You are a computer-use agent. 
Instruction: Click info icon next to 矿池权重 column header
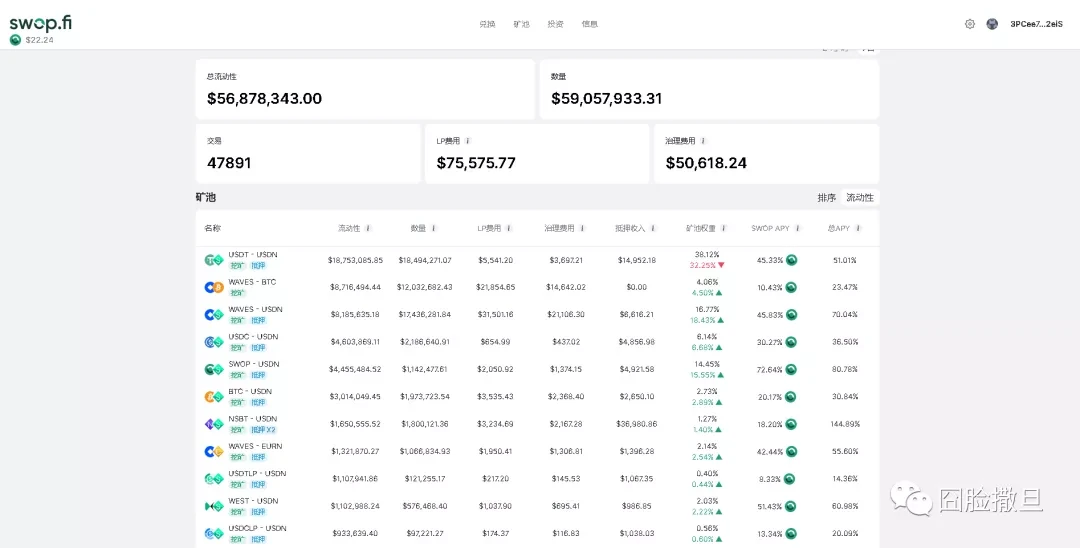click(x=723, y=228)
